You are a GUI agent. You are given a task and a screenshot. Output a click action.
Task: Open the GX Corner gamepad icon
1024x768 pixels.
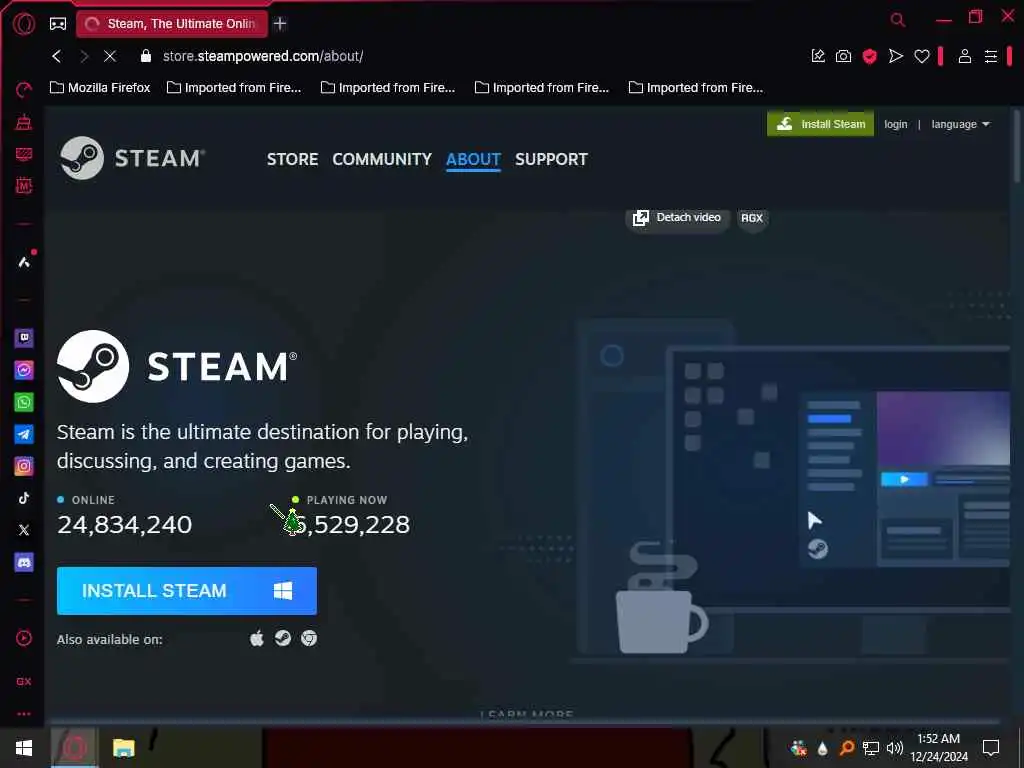58,24
